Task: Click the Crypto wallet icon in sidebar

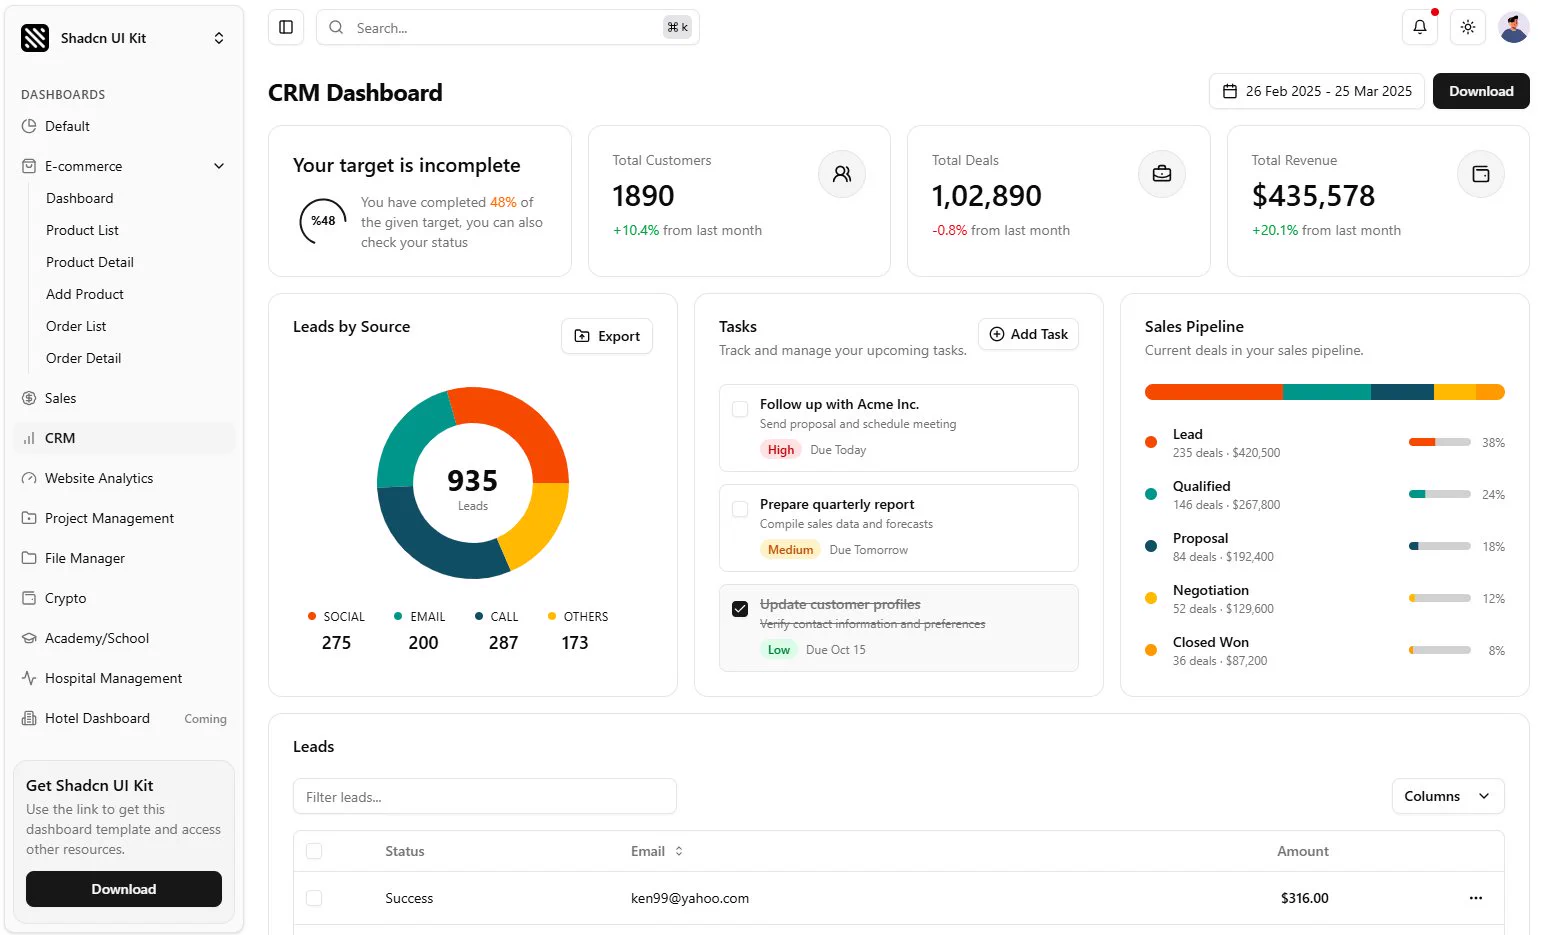Action: [x=29, y=598]
